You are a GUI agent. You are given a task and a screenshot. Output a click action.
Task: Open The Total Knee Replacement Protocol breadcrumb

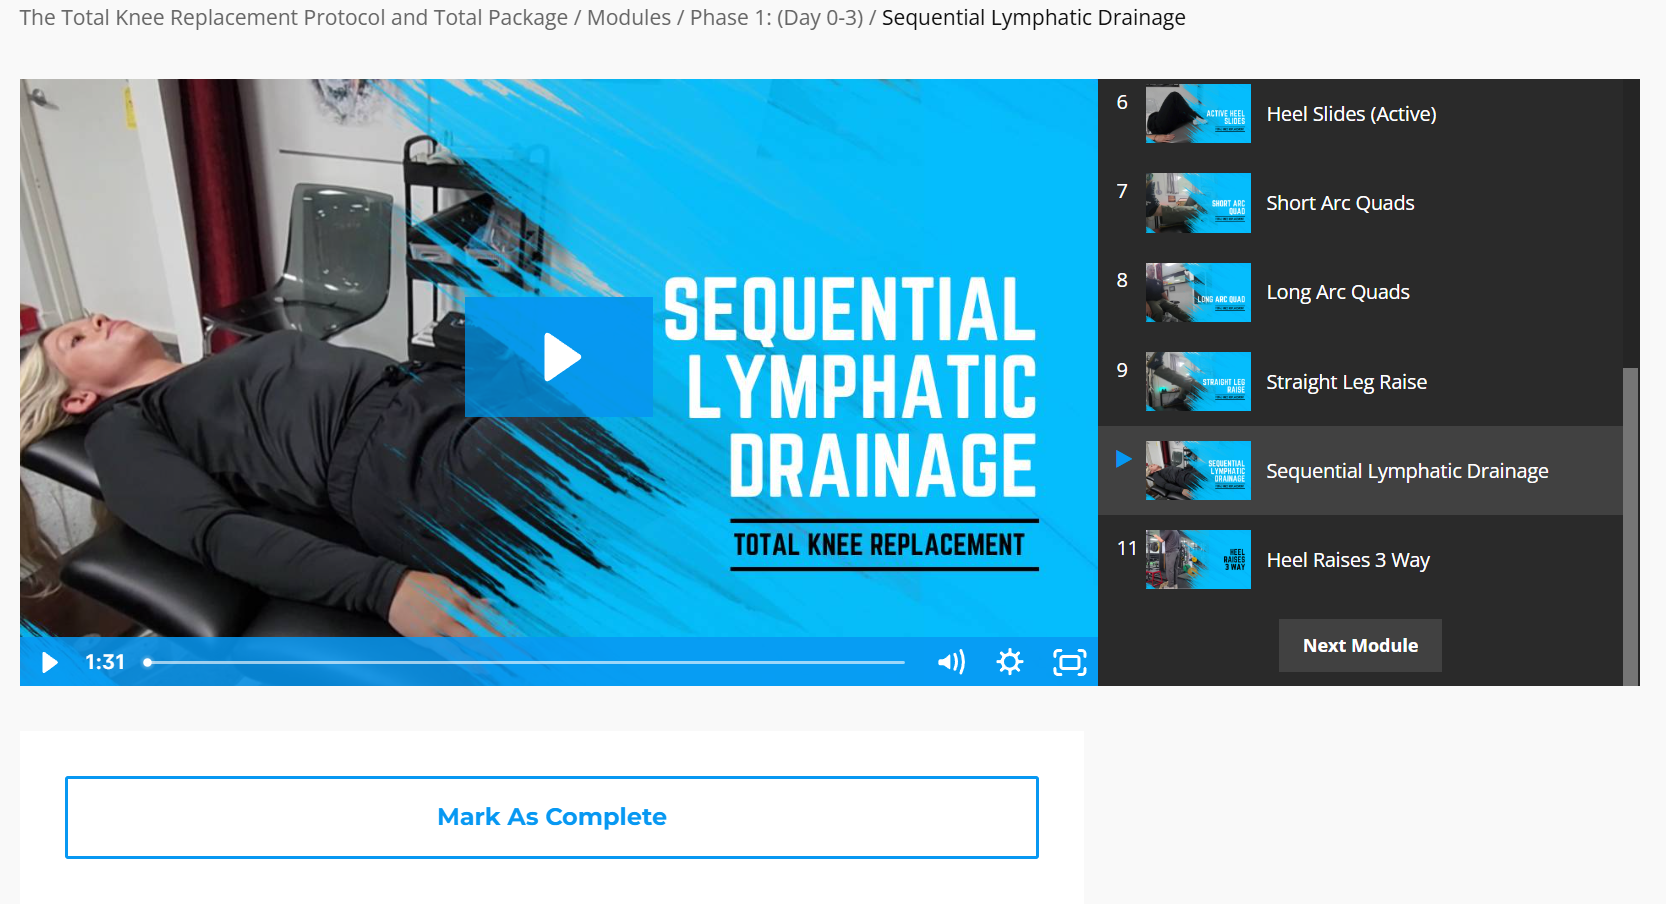pos(294,18)
